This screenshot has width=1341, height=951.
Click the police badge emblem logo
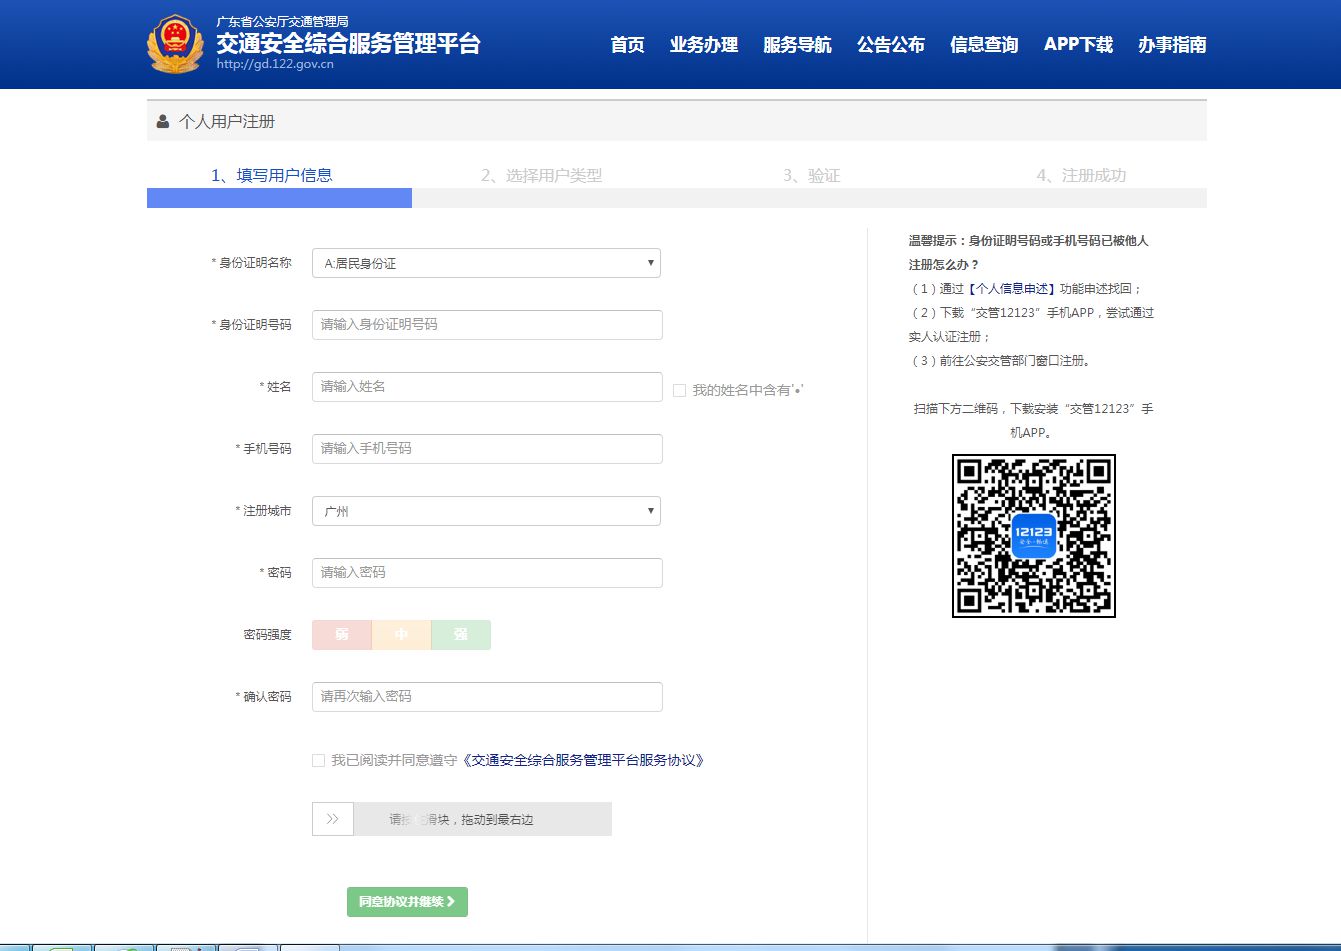click(175, 44)
